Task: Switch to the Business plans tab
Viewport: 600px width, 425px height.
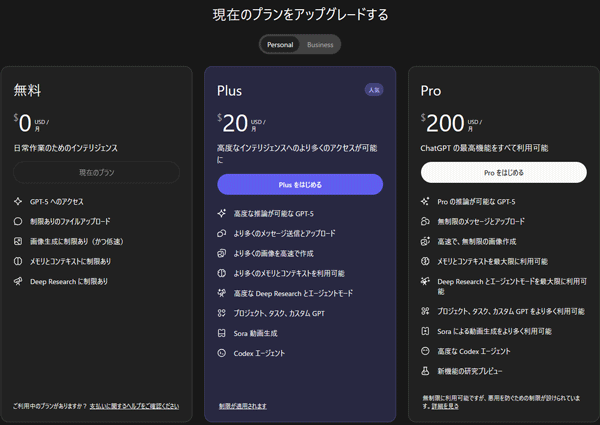Action: tap(320, 44)
